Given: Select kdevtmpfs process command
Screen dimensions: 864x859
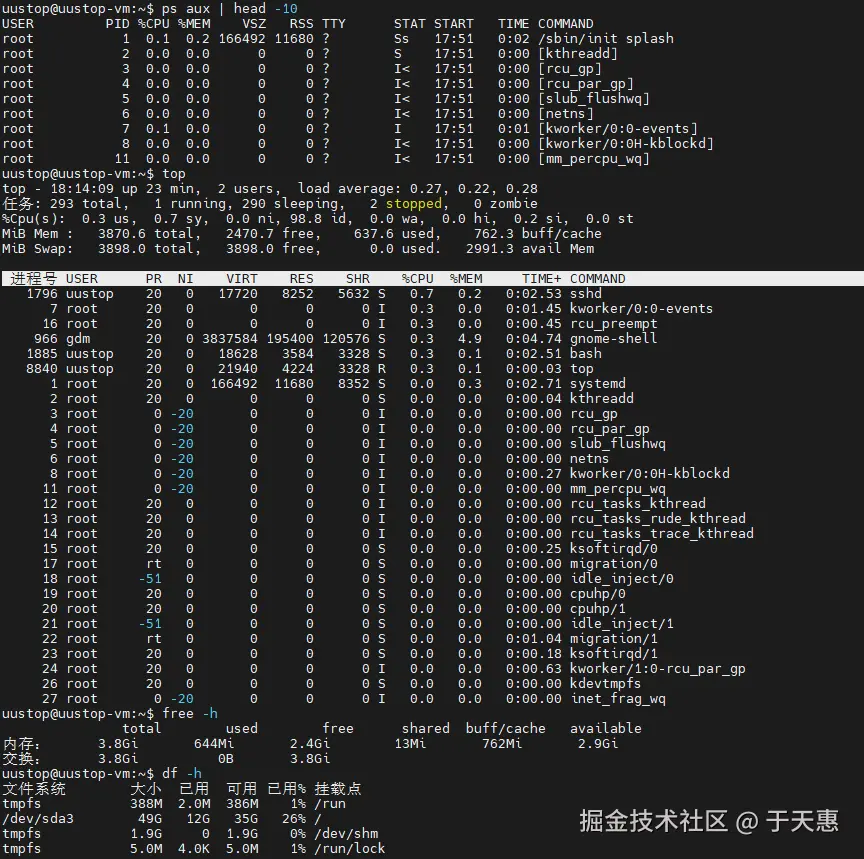Looking at the screenshot, I should click(x=605, y=684).
